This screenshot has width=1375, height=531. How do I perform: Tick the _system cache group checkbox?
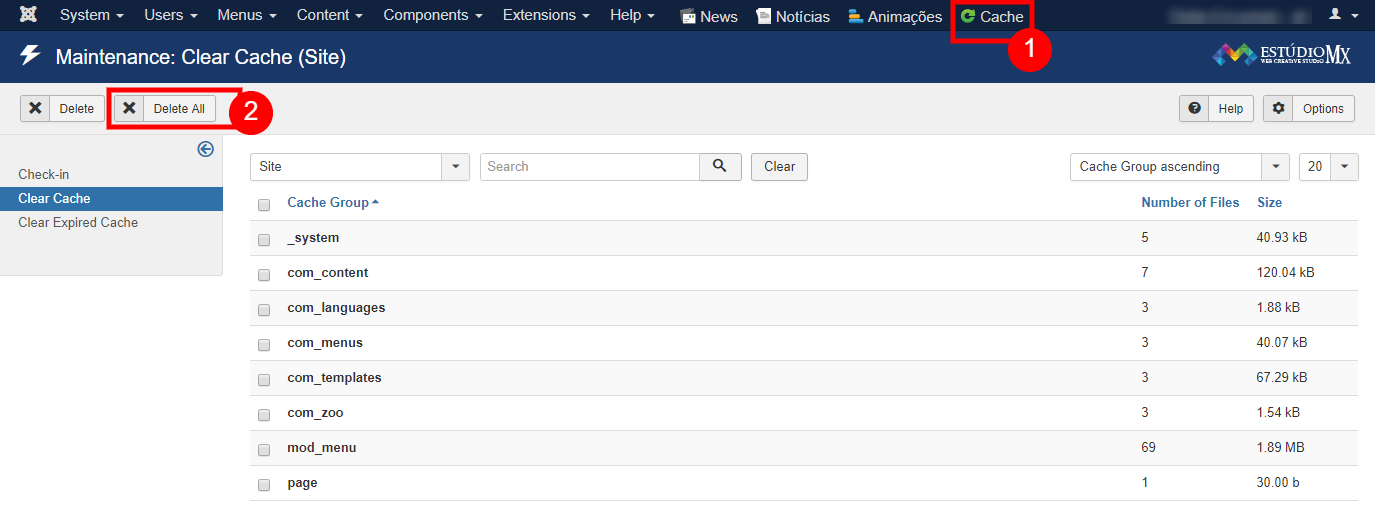tap(264, 239)
